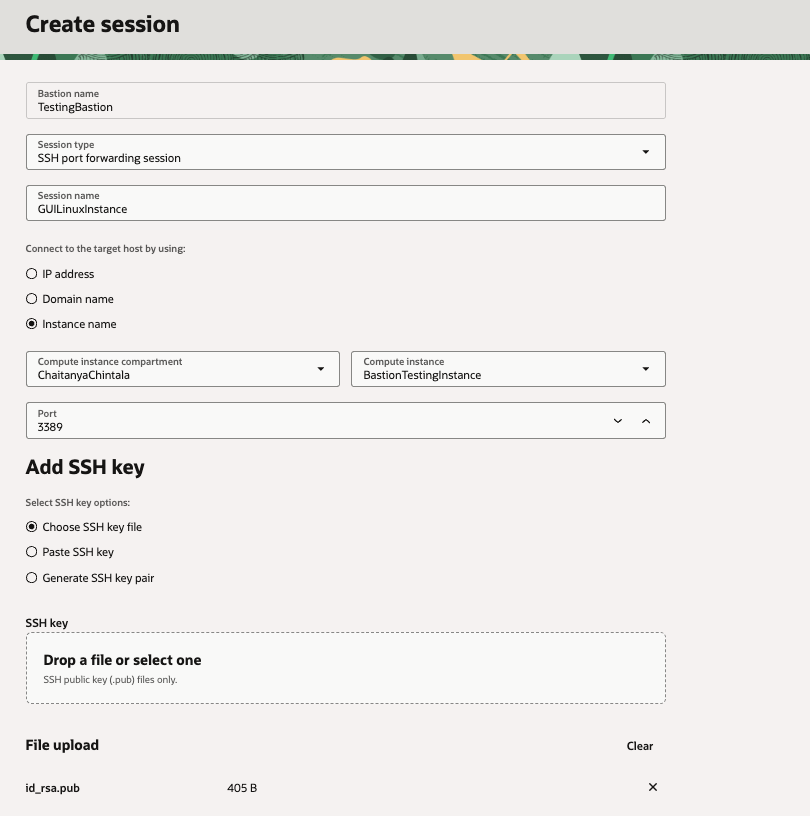Viewport: 810px width, 816px height.
Task: Choose the Paste SSH key option
Action: (32, 552)
